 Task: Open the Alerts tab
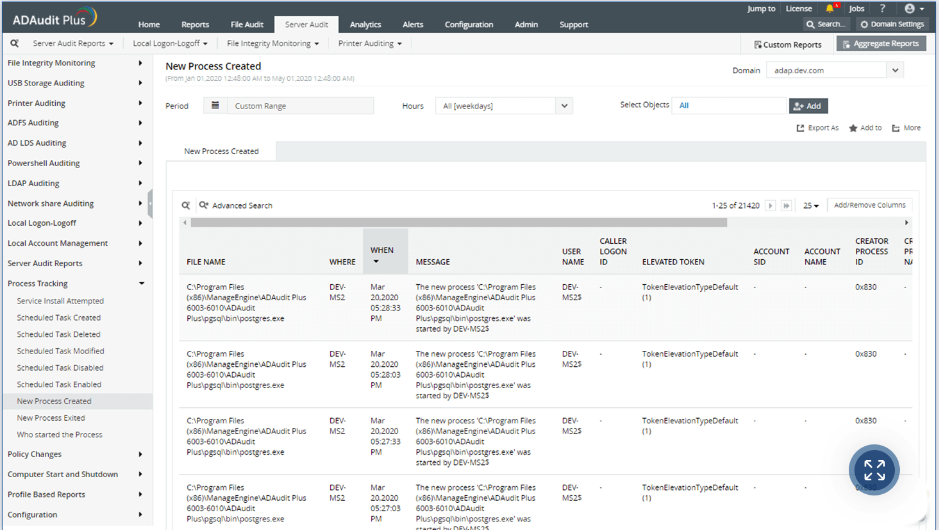413,25
